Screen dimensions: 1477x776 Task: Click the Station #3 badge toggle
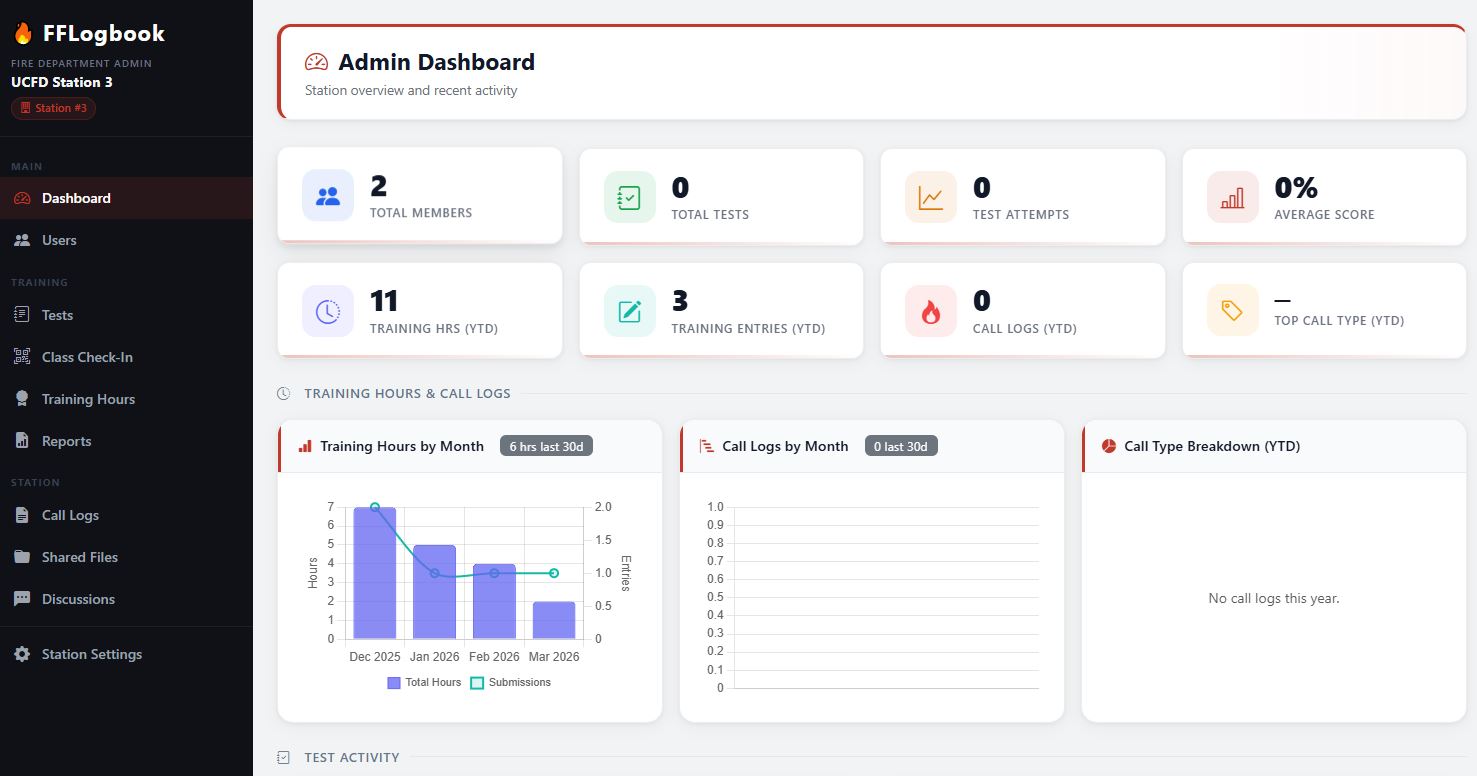coord(52,108)
